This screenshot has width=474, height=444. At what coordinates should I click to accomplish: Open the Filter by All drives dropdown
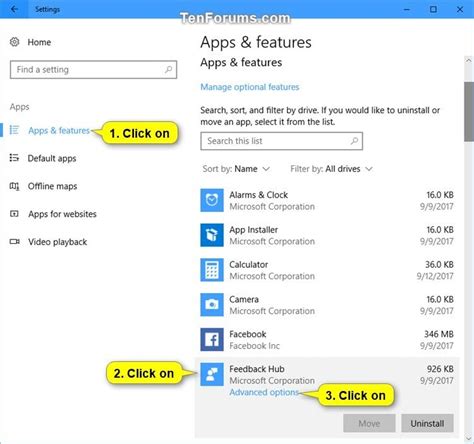tap(331, 169)
